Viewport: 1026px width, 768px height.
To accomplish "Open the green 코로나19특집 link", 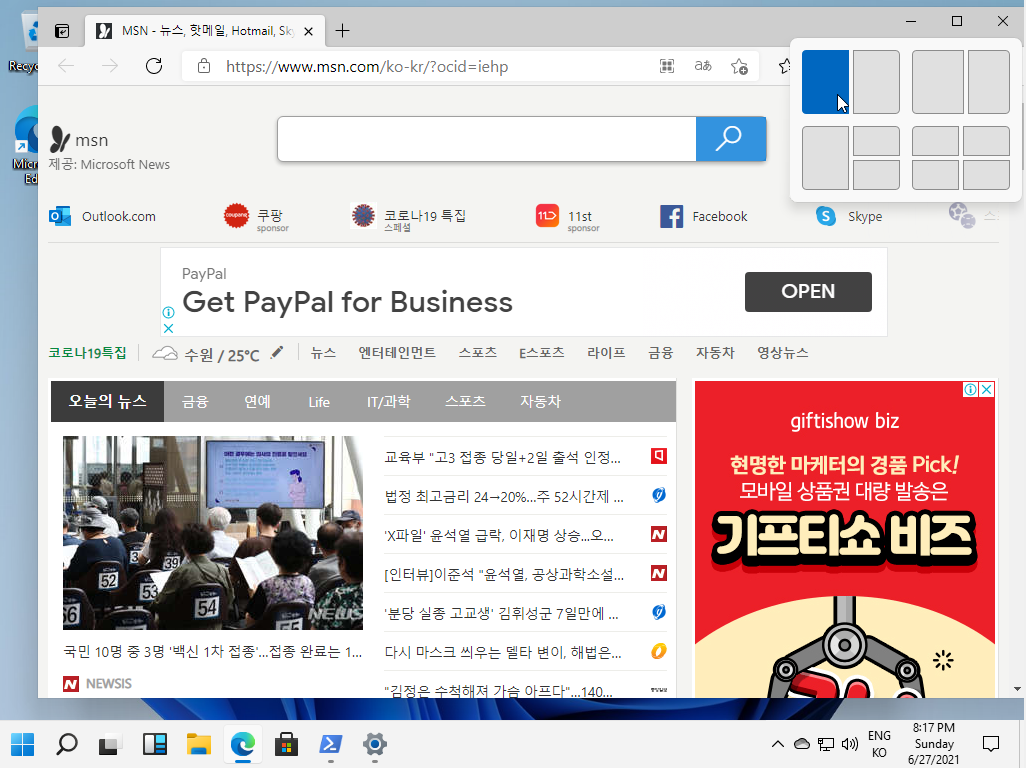I will (87, 353).
